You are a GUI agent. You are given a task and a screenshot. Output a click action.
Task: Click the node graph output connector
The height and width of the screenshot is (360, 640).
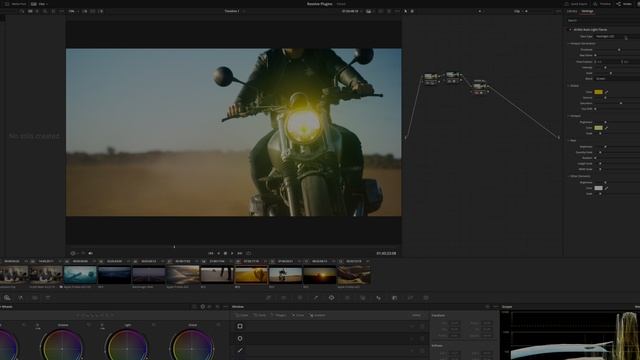click(x=559, y=138)
